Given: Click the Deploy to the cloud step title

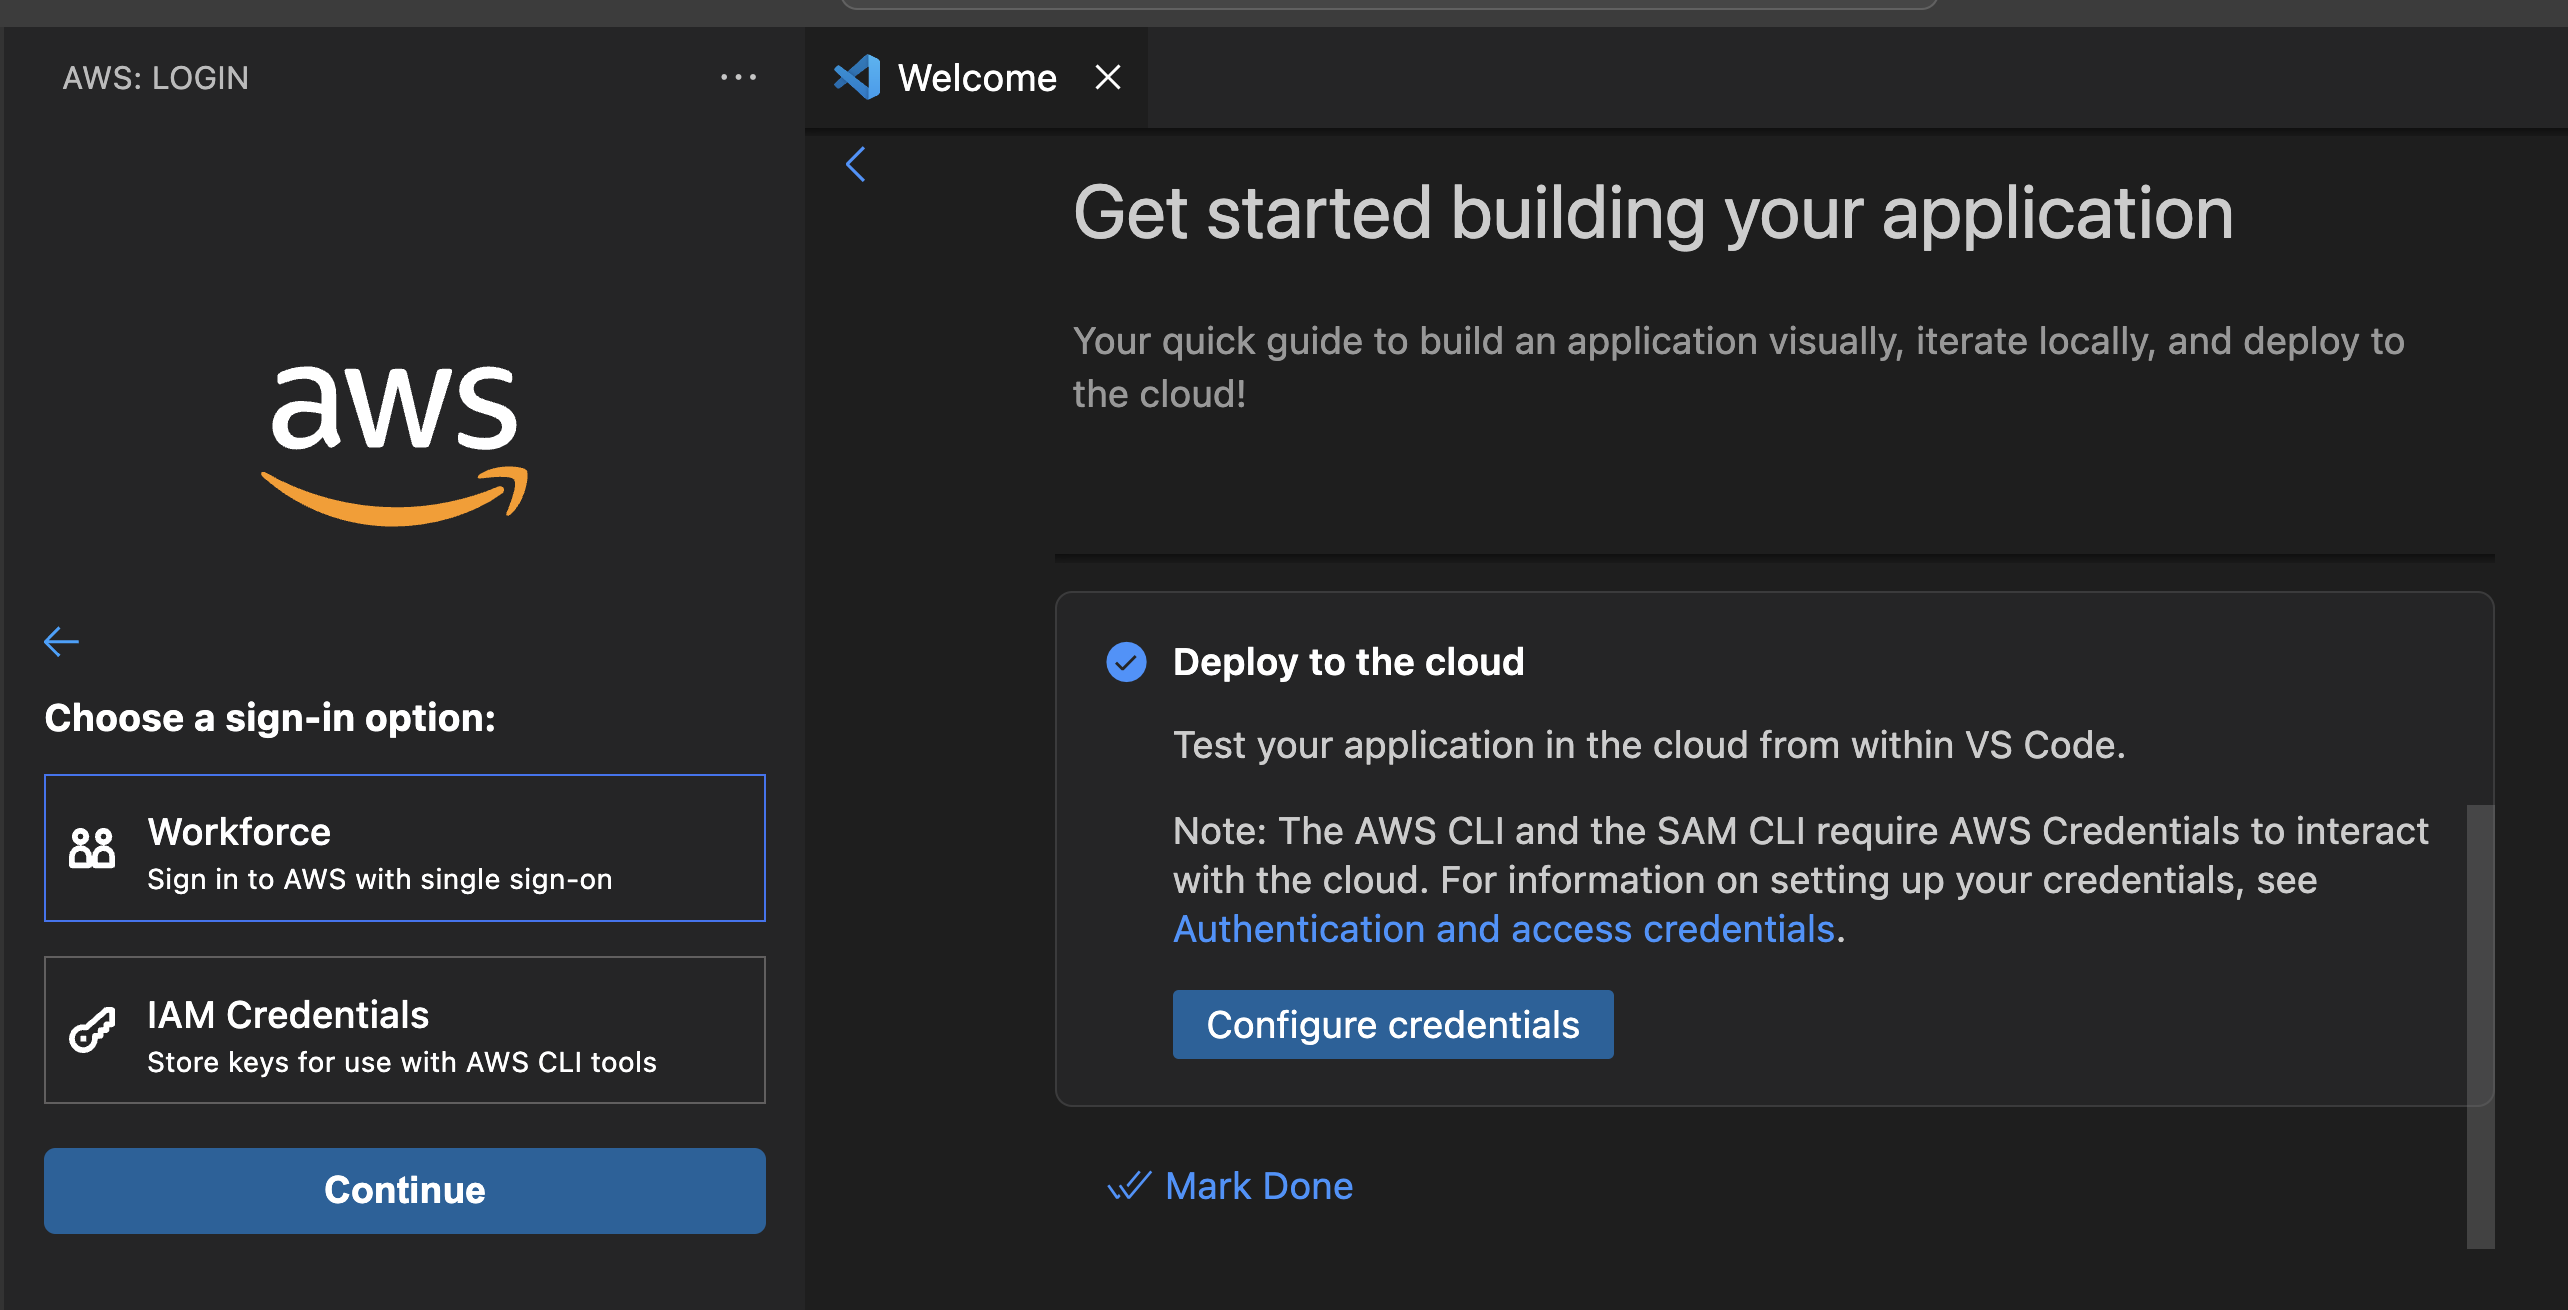Looking at the screenshot, I should tap(1348, 662).
